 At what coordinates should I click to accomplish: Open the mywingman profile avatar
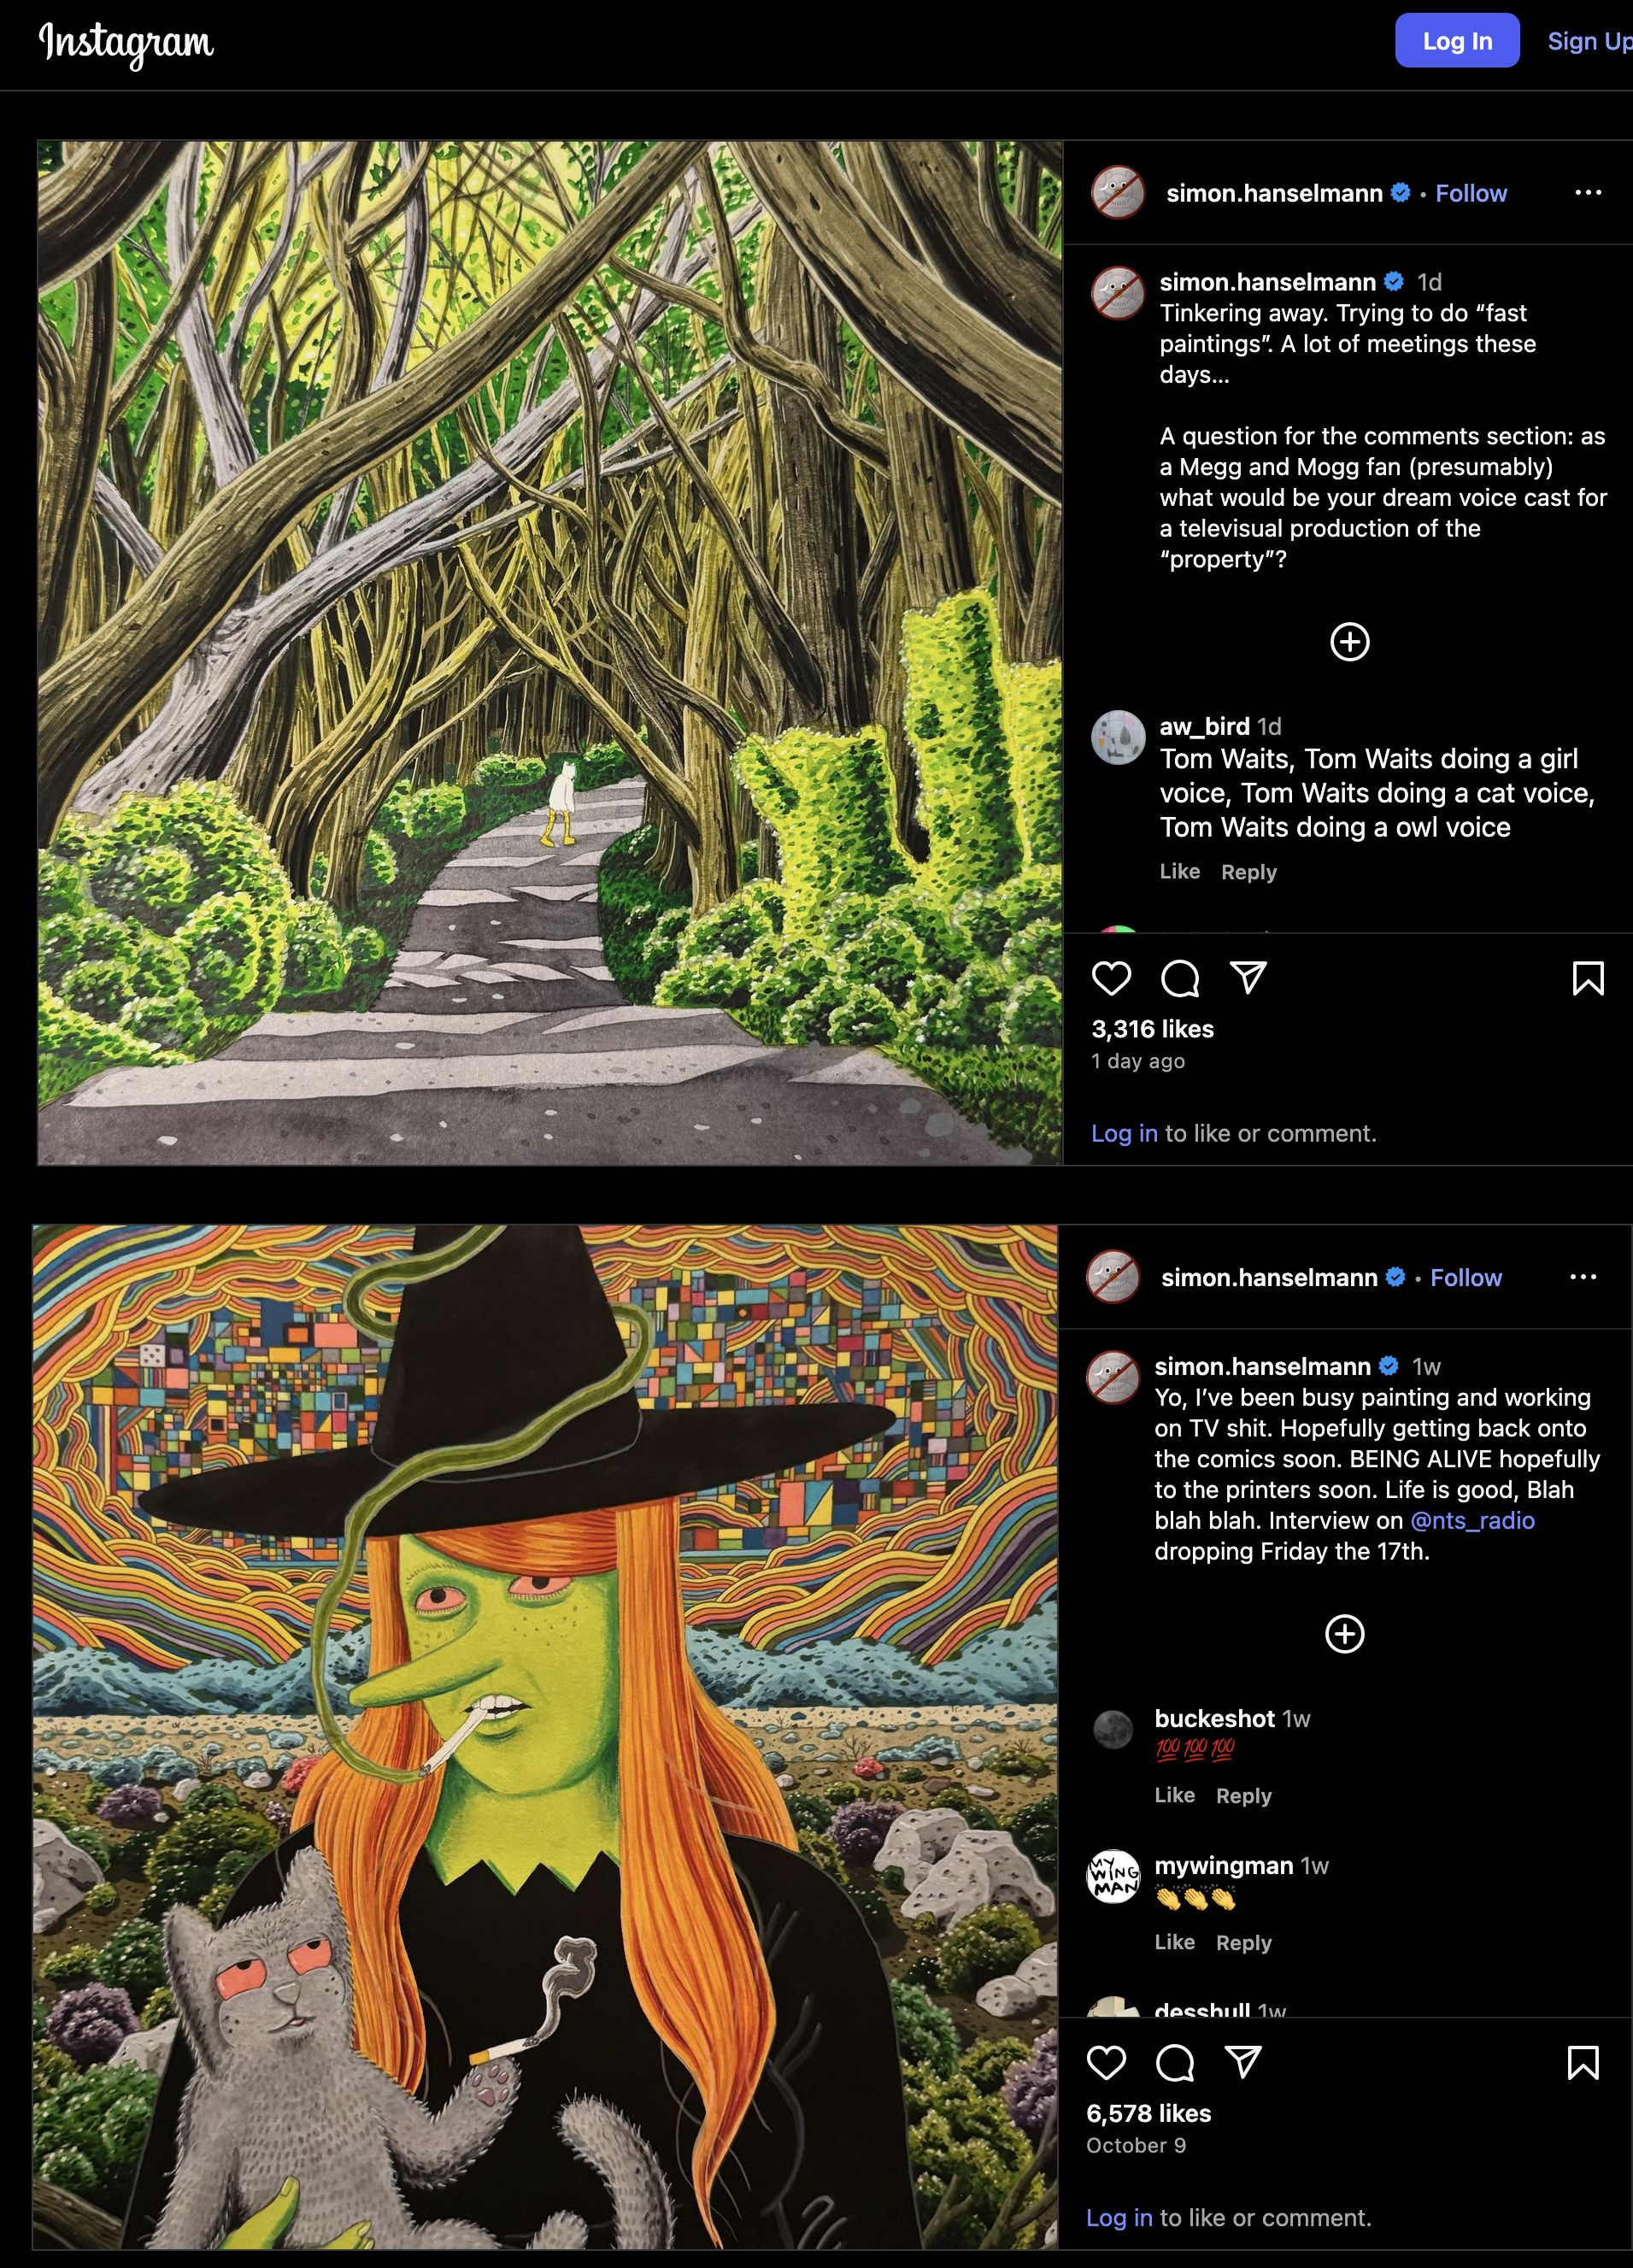pyautogui.click(x=1113, y=1876)
